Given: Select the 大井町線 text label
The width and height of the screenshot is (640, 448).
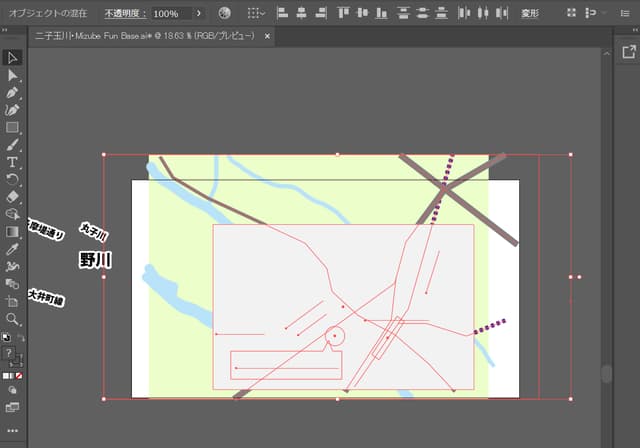Looking at the screenshot, I should coord(46,297).
